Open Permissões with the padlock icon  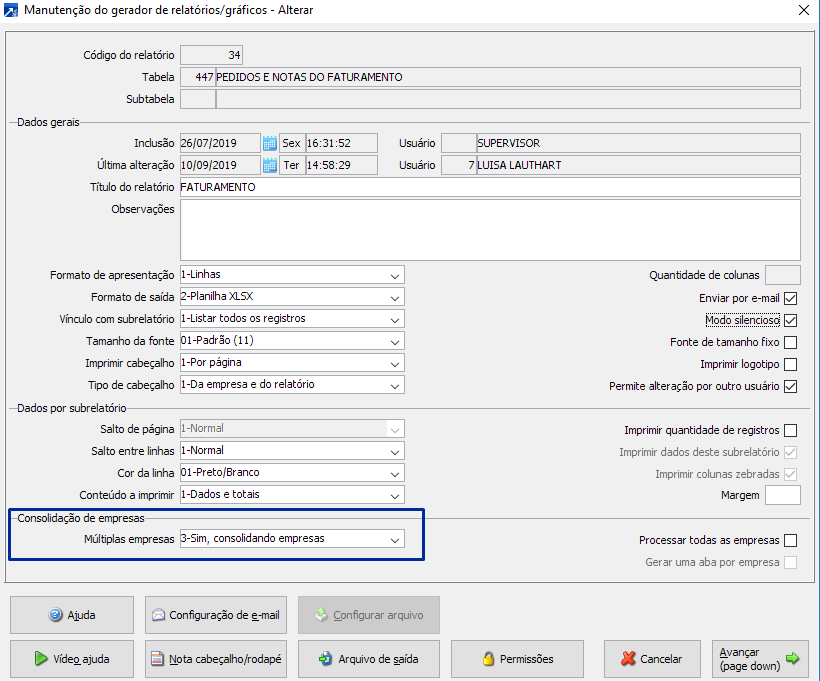point(517,659)
